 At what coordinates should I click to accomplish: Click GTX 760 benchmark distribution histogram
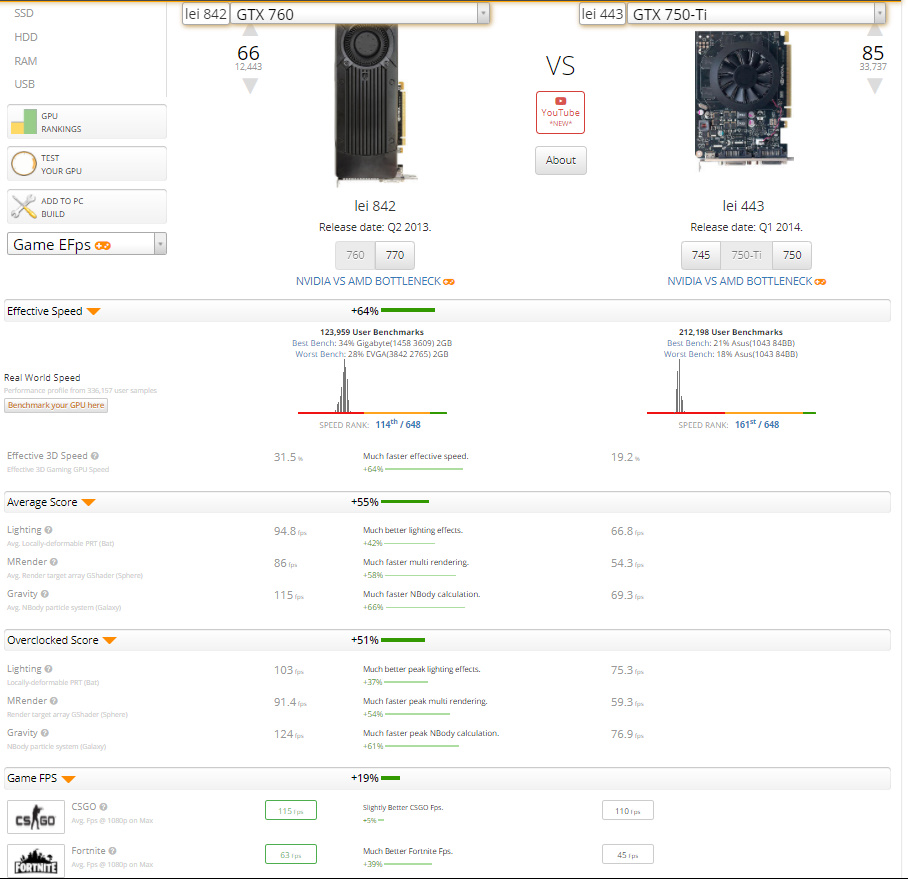pos(372,387)
